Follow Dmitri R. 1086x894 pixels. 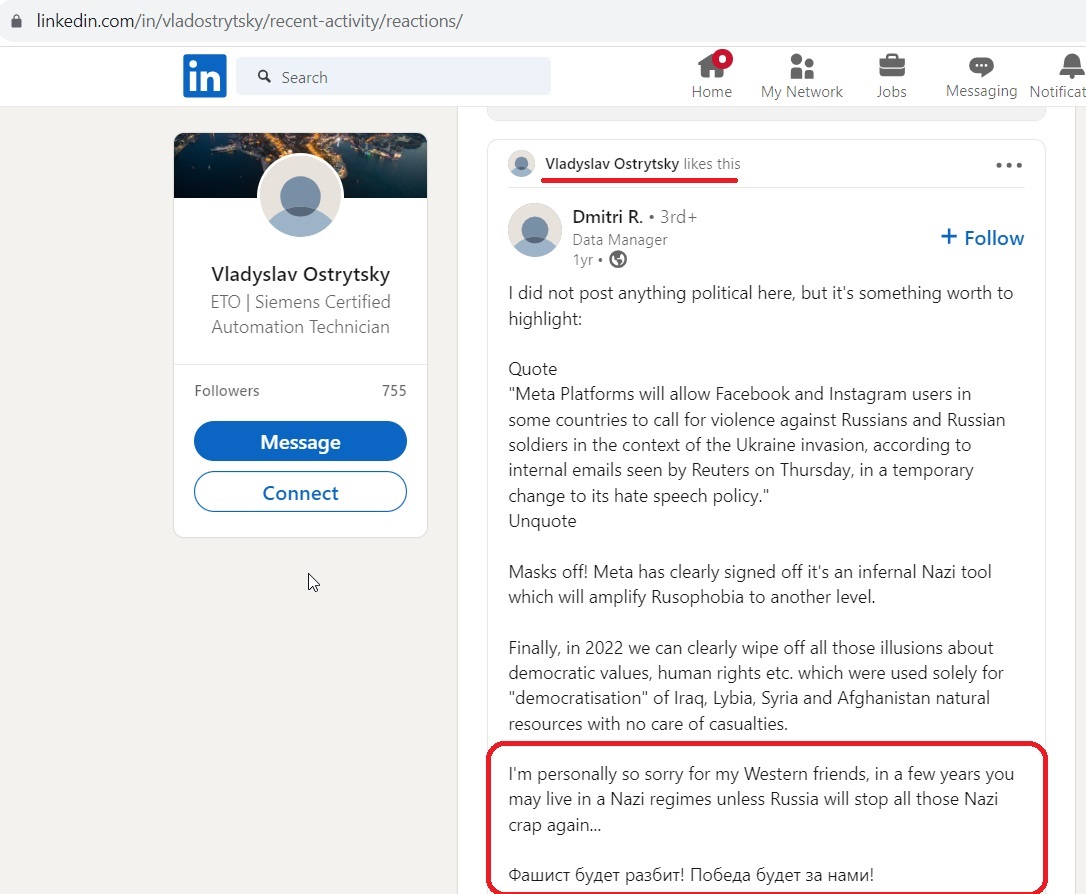coord(982,238)
